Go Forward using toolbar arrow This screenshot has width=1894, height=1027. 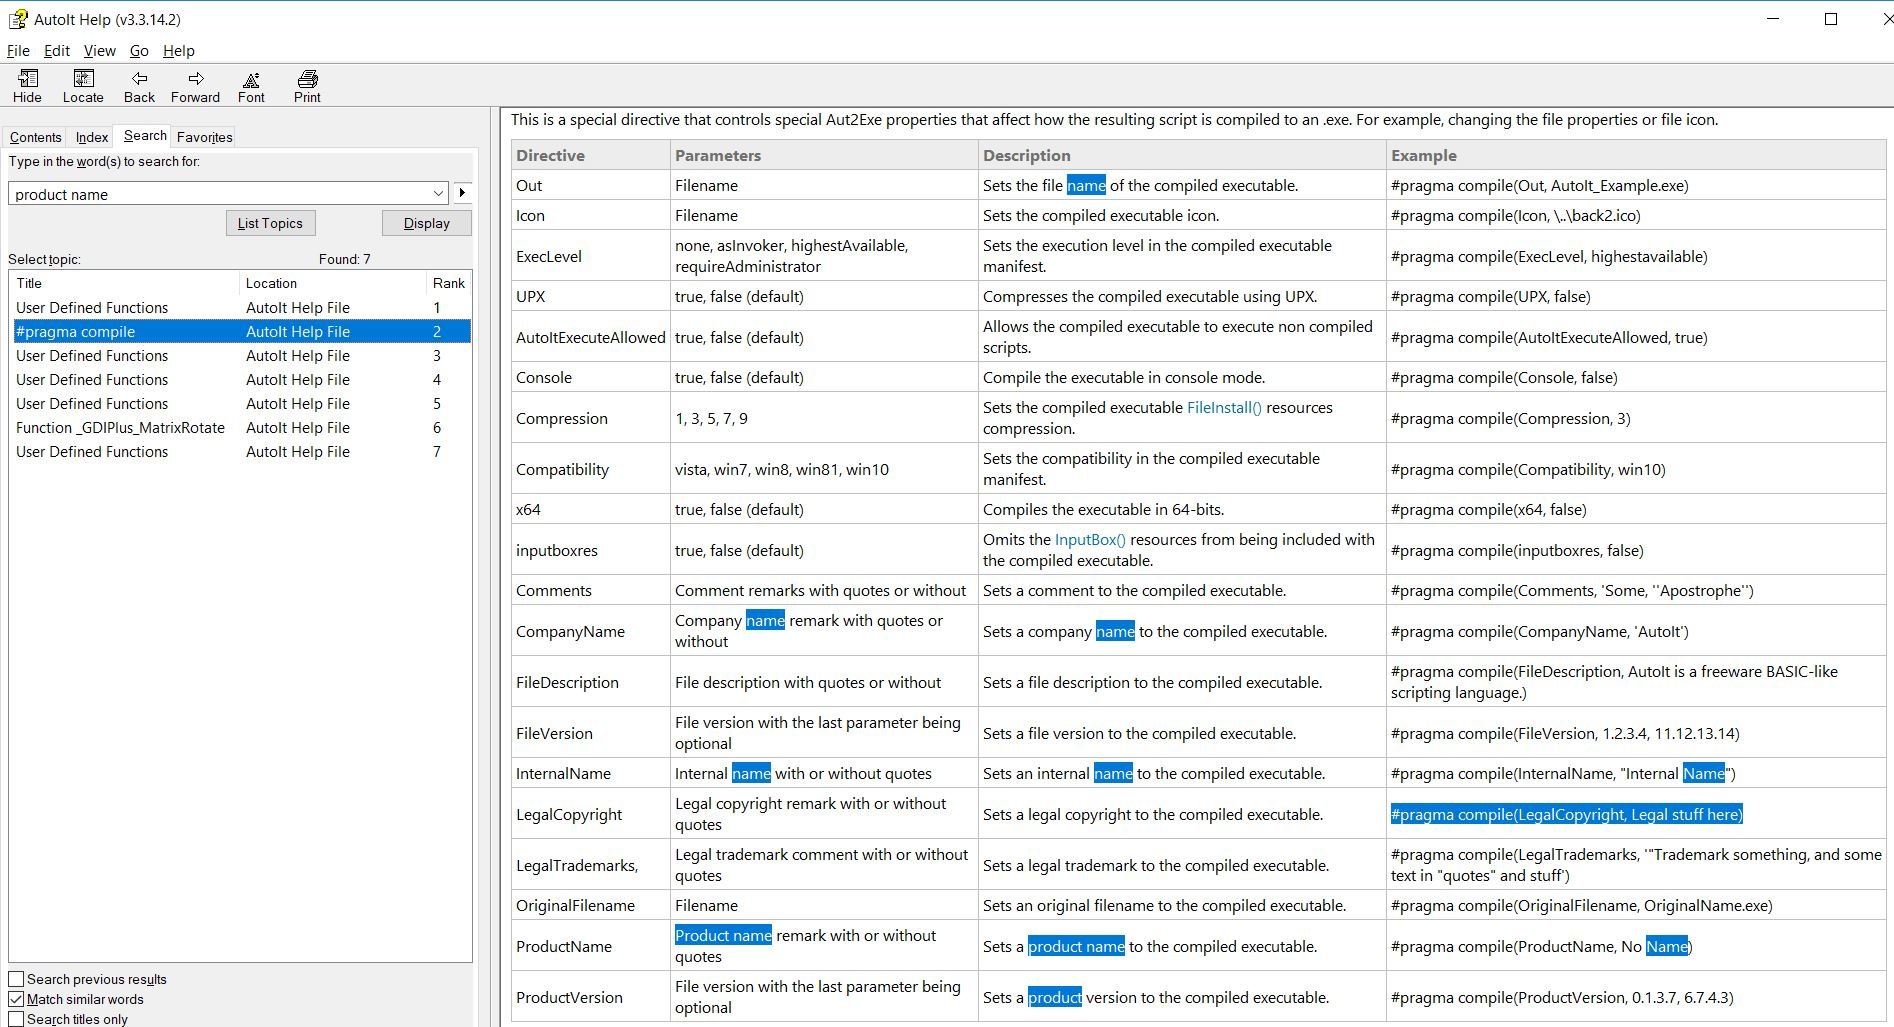pos(195,86)
